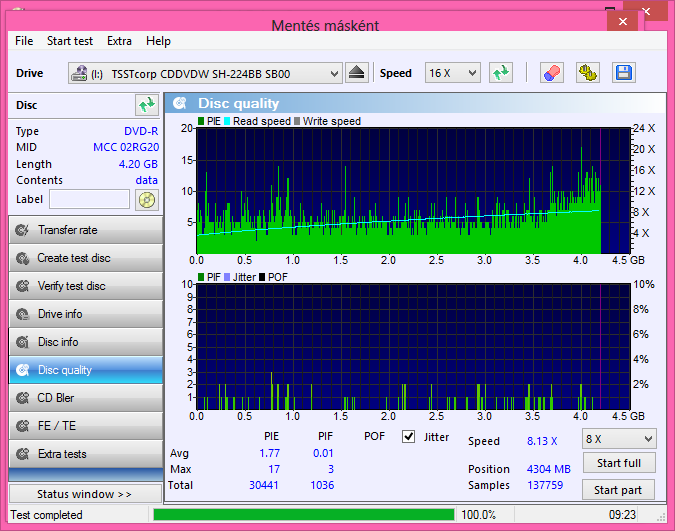Click the Disc quality header icon
The image size is (675, 531).
[180, 103]
